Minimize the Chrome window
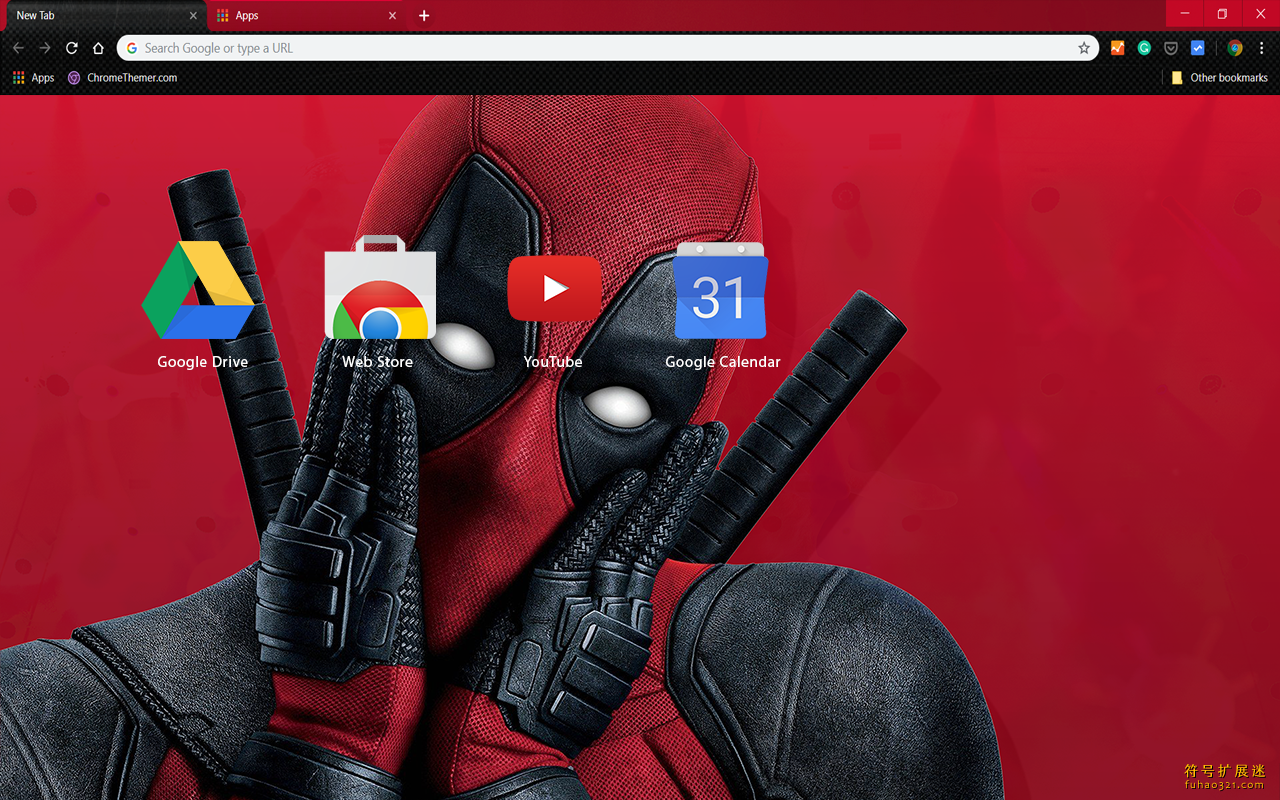Image resolution: width=1280 pixels, height=800 pixels. point(1185,14)
